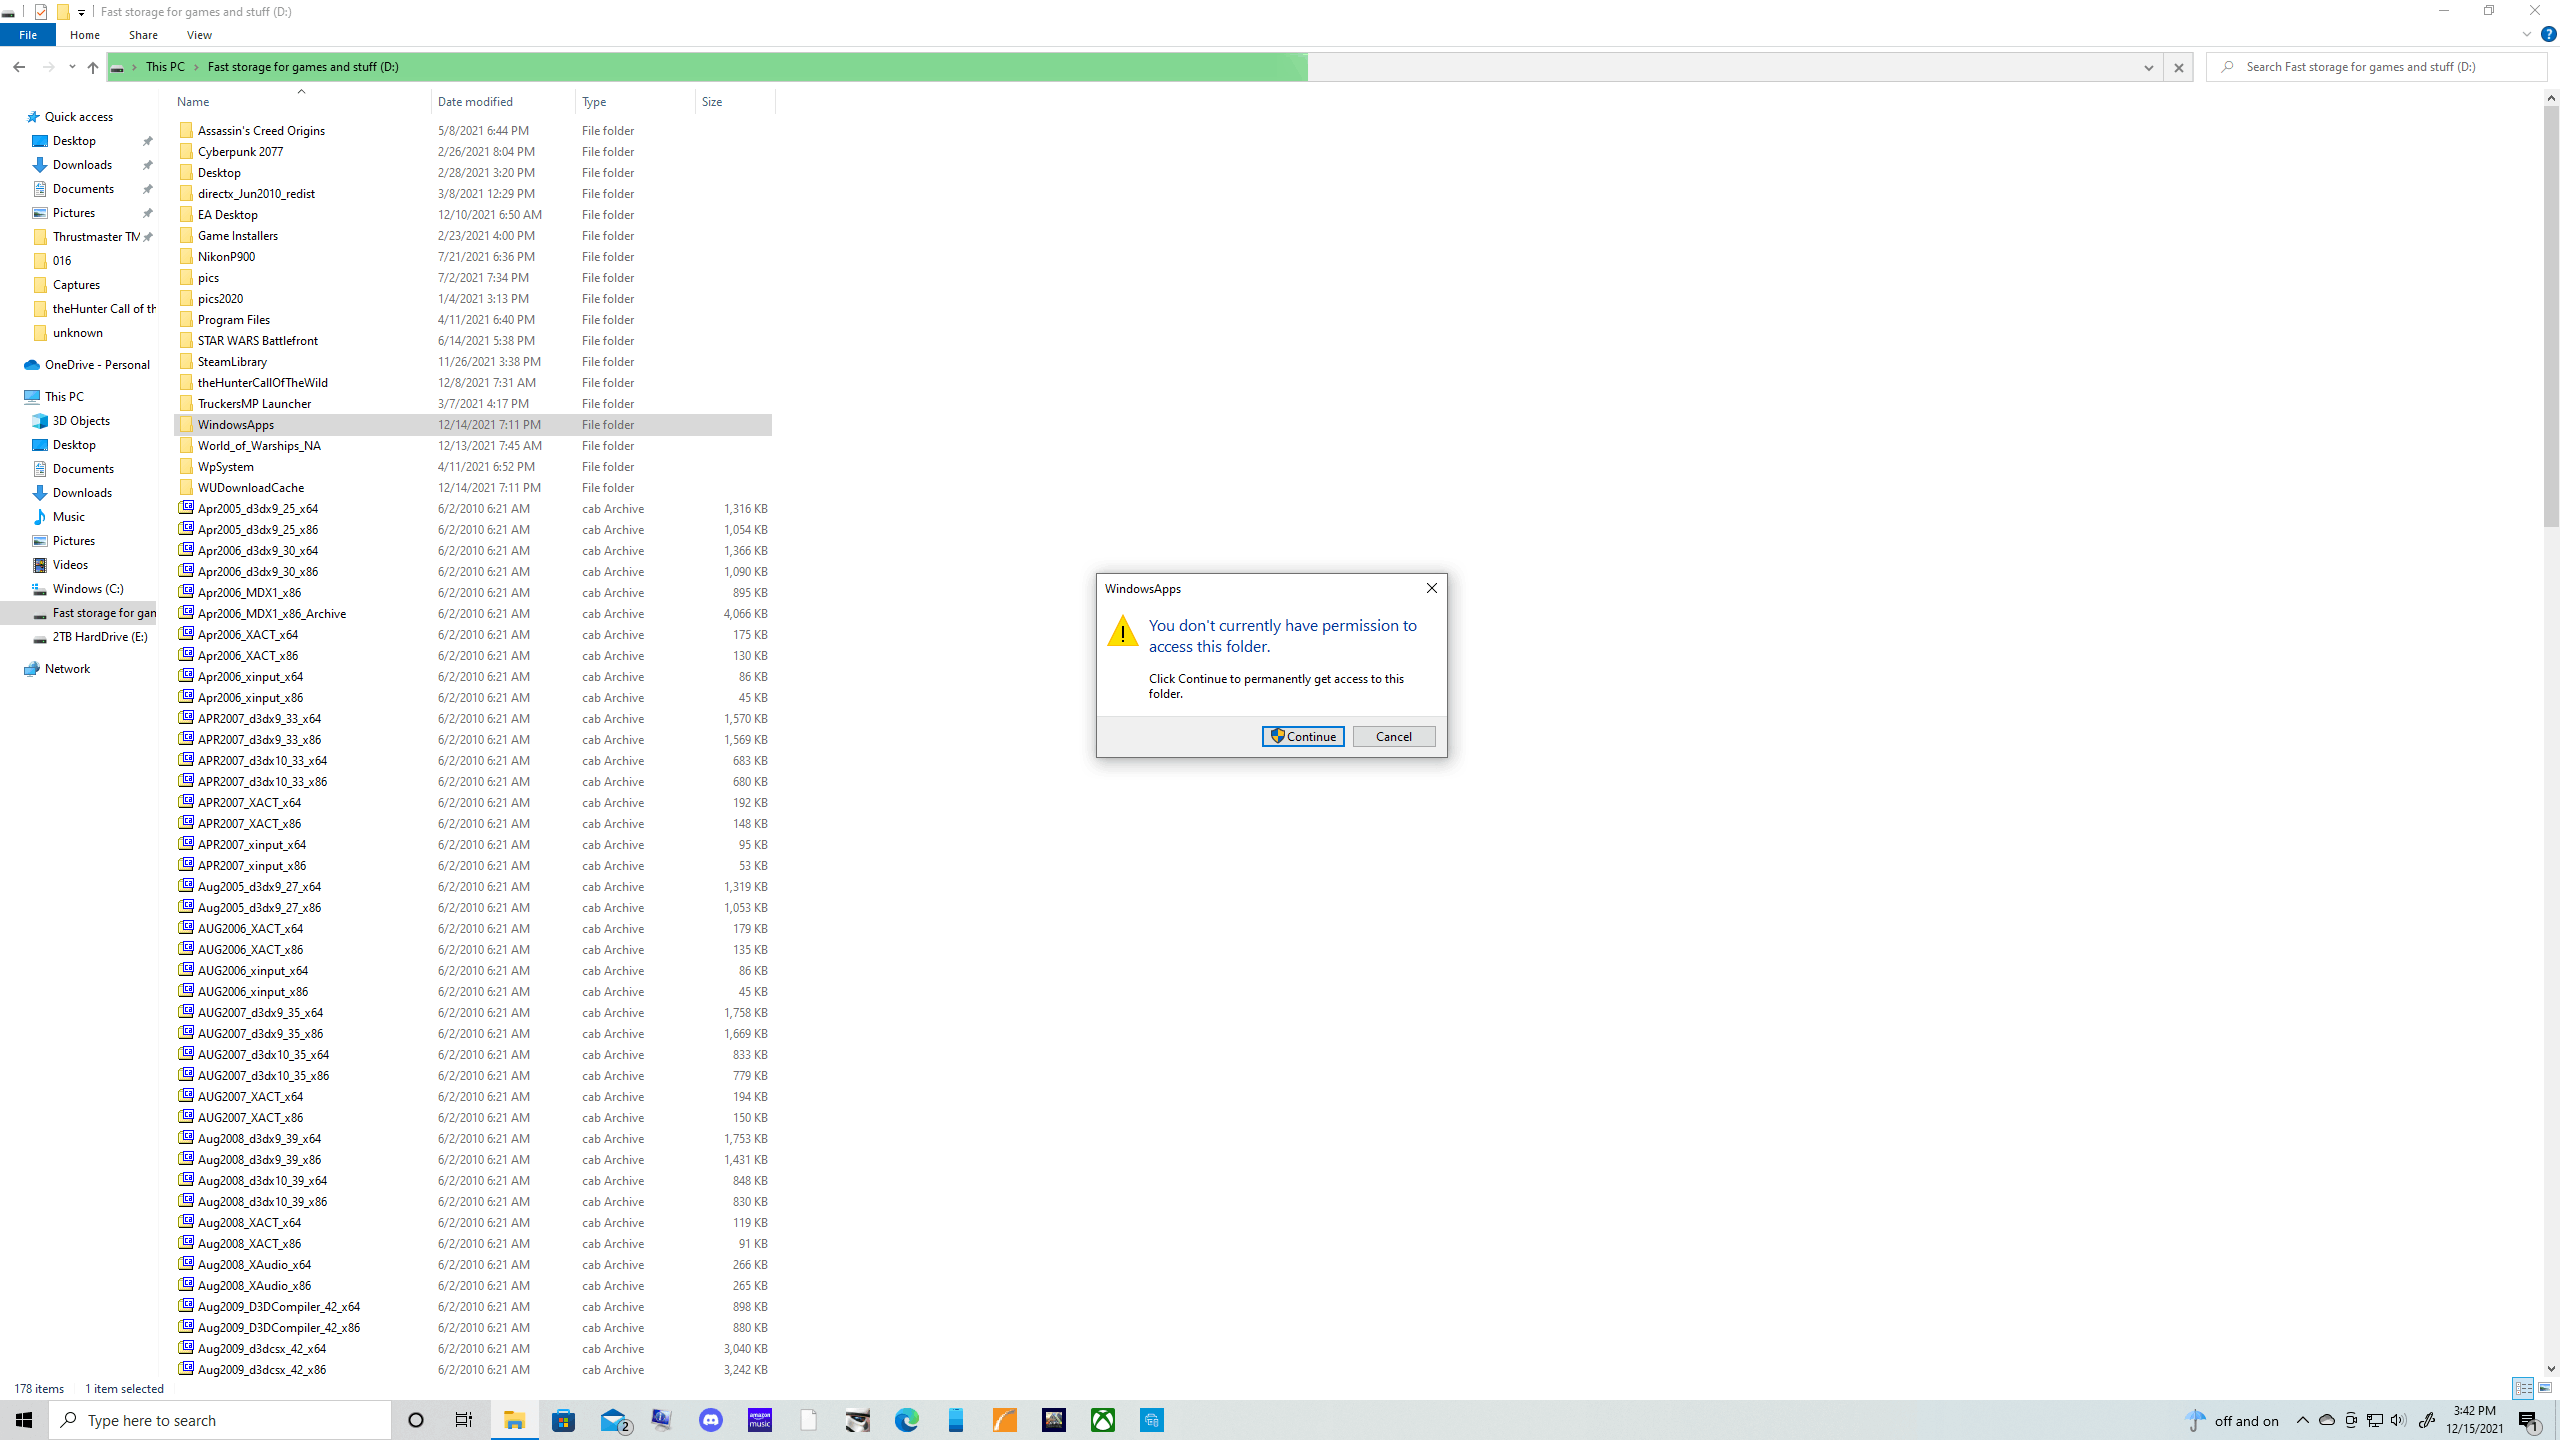This screenshot has height=1440, width=2560.
Task: Click Continue to get folder access
Action: 1303,736
